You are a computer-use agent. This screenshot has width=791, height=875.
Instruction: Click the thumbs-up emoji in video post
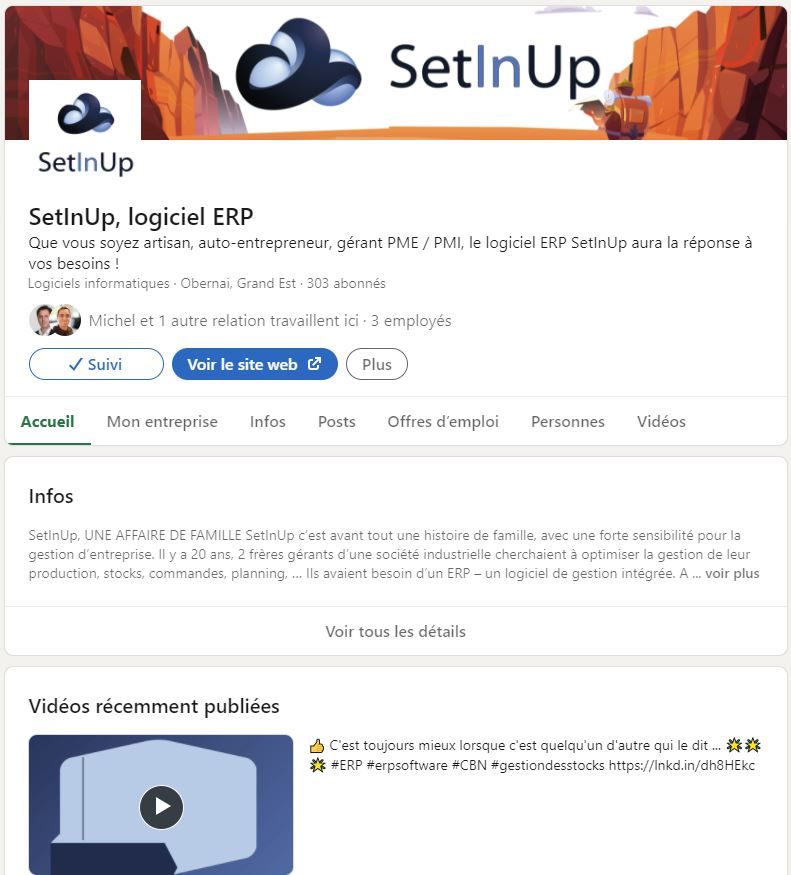point(317,746)
